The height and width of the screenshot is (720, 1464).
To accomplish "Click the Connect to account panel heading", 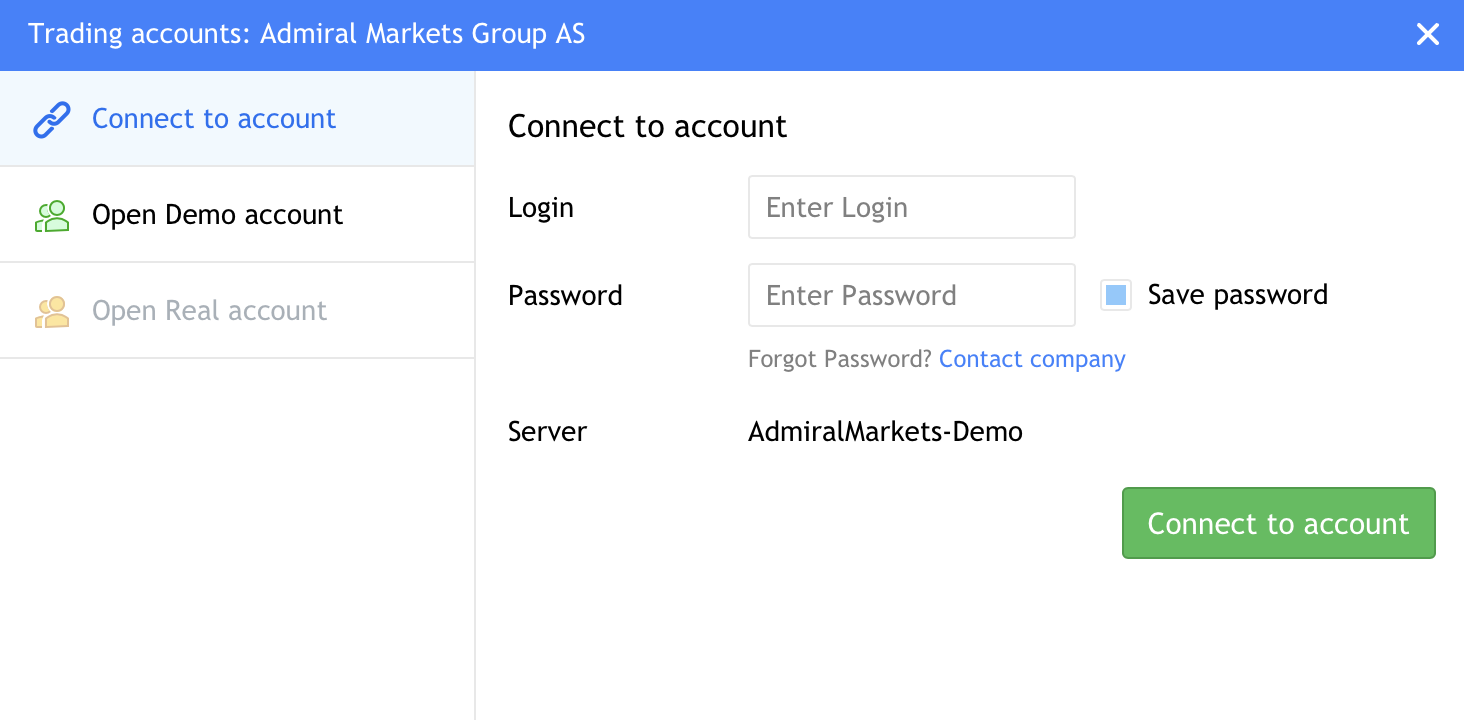I will 647,127.
